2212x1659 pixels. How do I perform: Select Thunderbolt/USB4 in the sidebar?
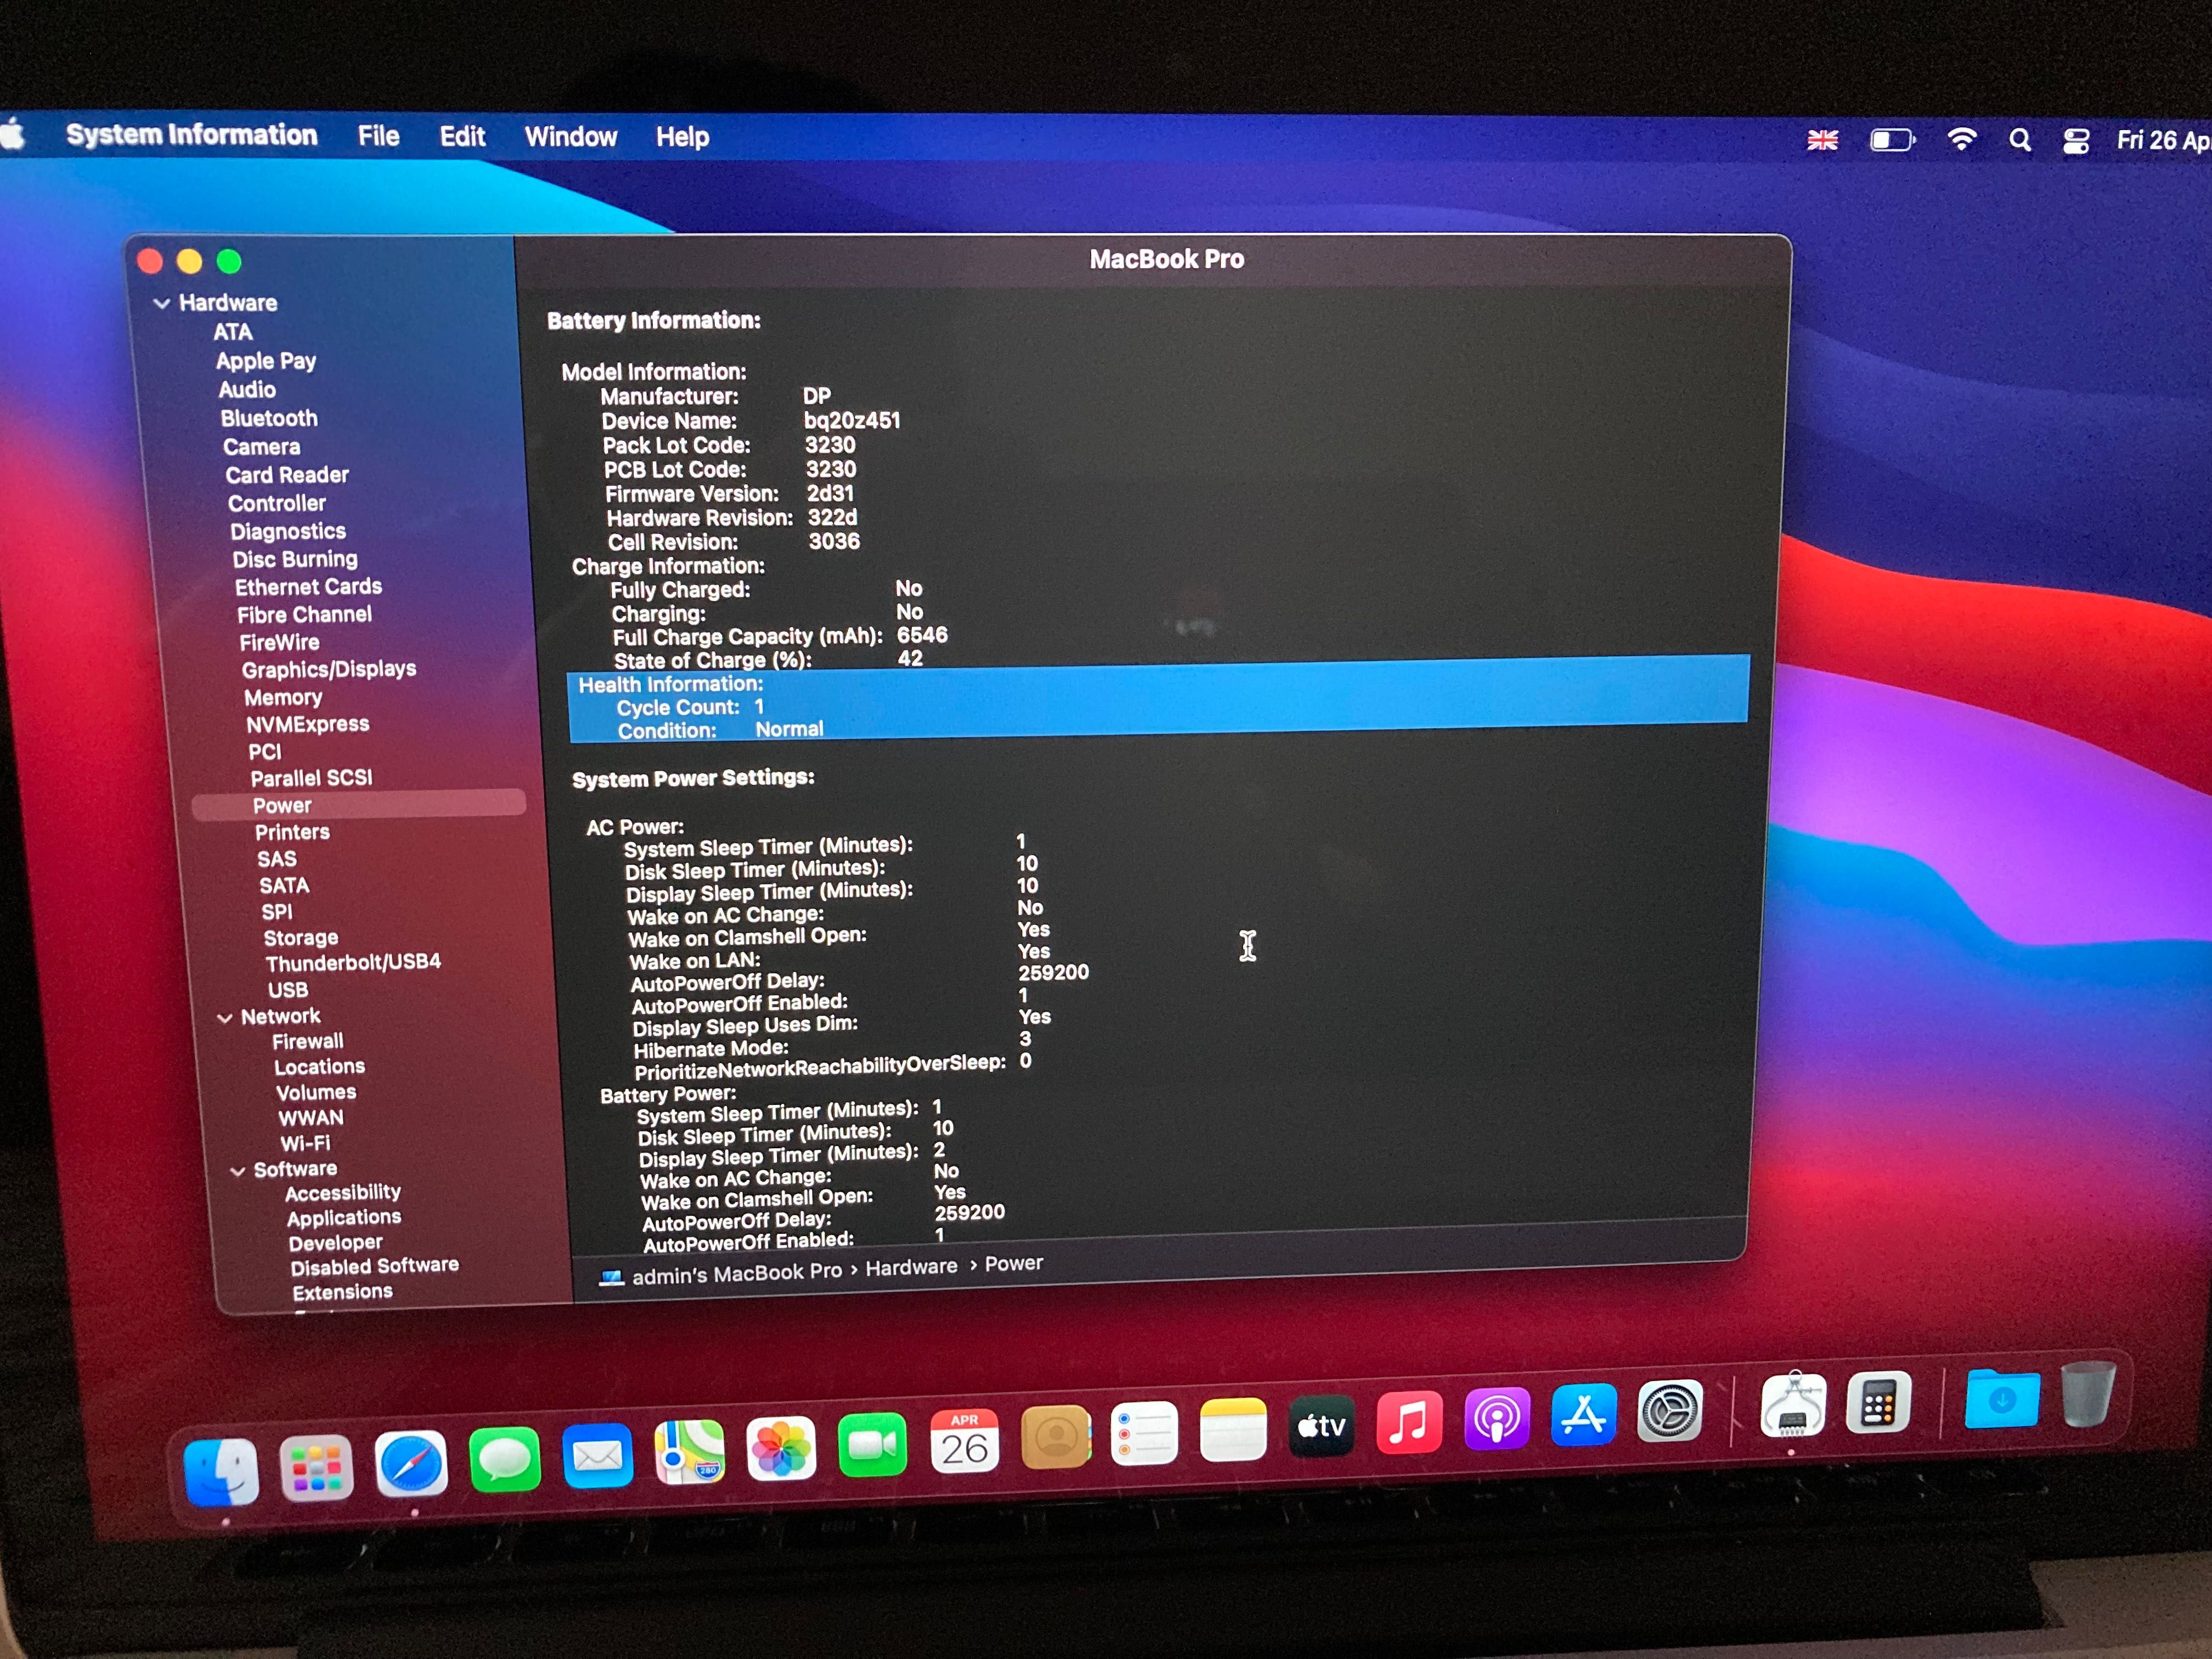(353, 962)
